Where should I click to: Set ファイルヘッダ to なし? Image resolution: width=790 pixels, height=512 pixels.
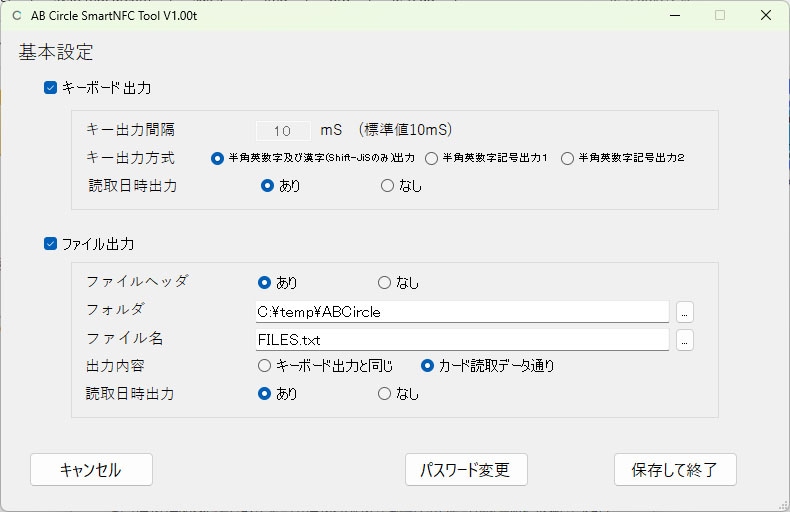pyautogui.click(x=385, y=283)
